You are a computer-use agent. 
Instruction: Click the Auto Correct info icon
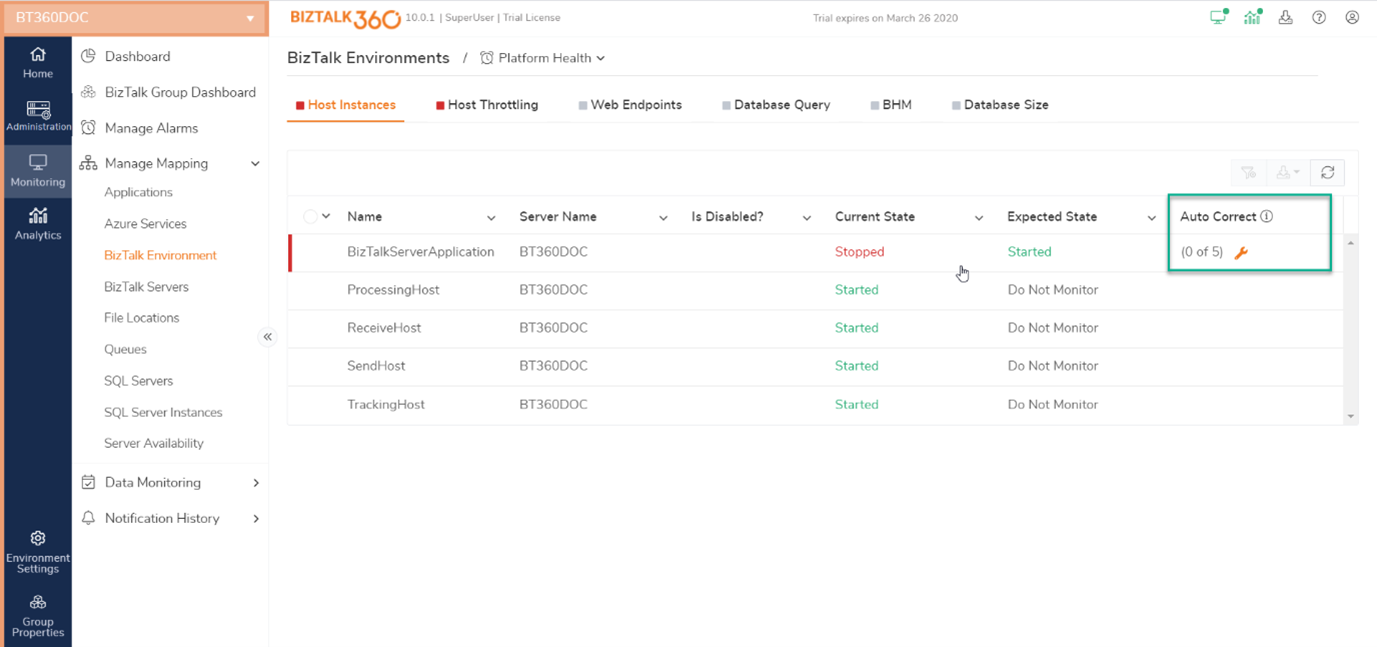1267,216
